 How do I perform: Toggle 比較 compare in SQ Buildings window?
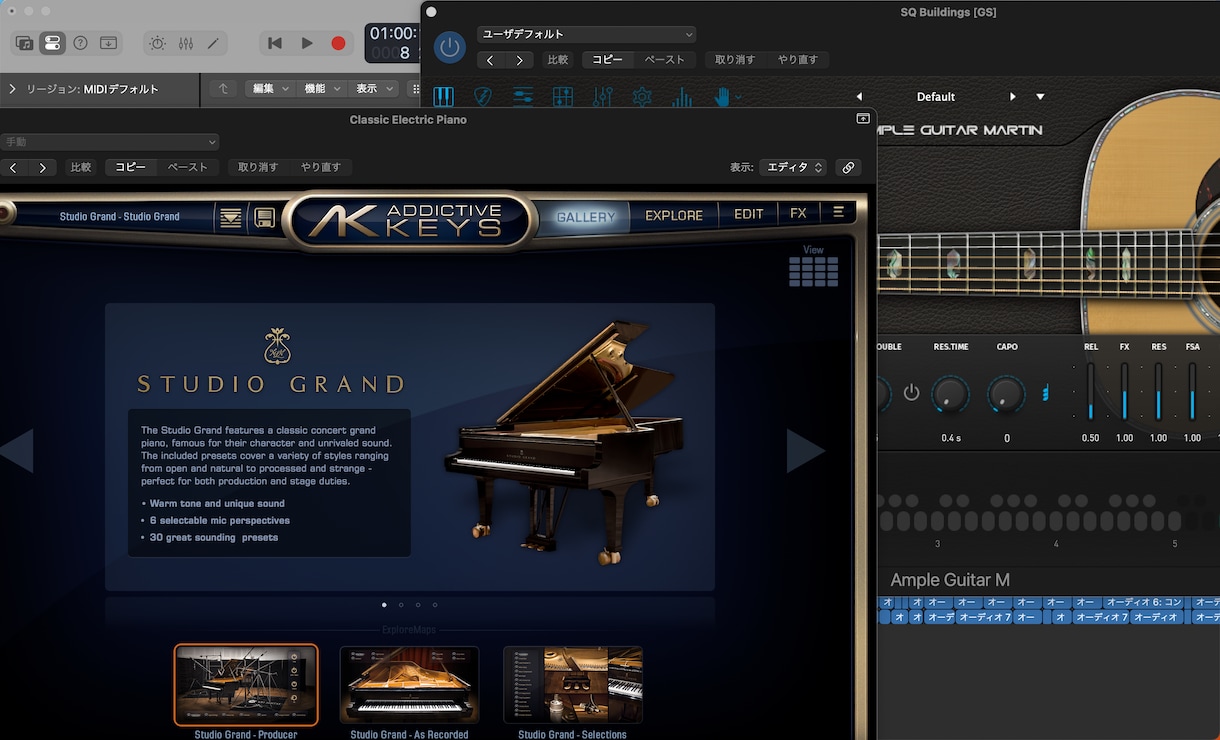(x=558, y=60)
